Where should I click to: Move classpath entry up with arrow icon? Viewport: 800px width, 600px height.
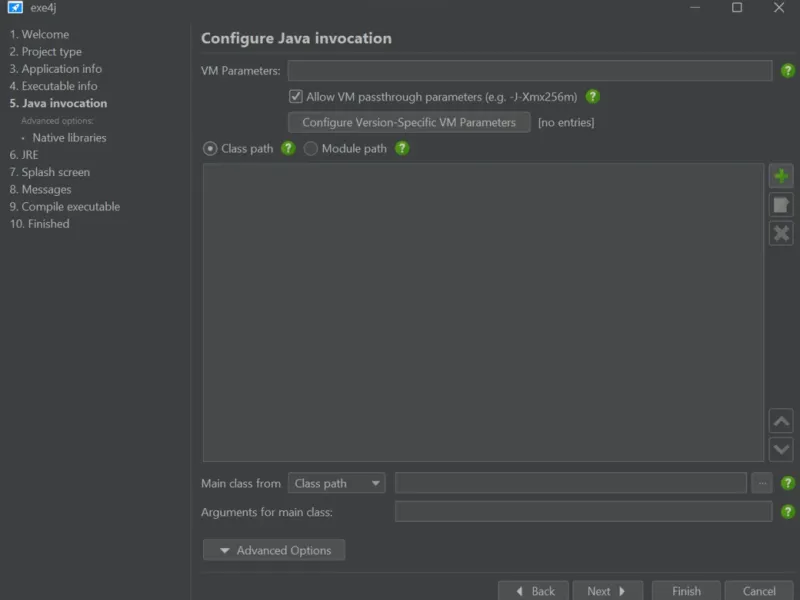[x=781, y=421]
